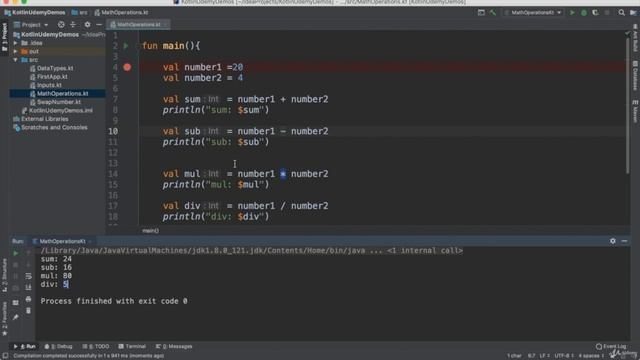Open the Project view selector dropdown
Viewport: 640px width, 360px height.
[x=31, y=25]
